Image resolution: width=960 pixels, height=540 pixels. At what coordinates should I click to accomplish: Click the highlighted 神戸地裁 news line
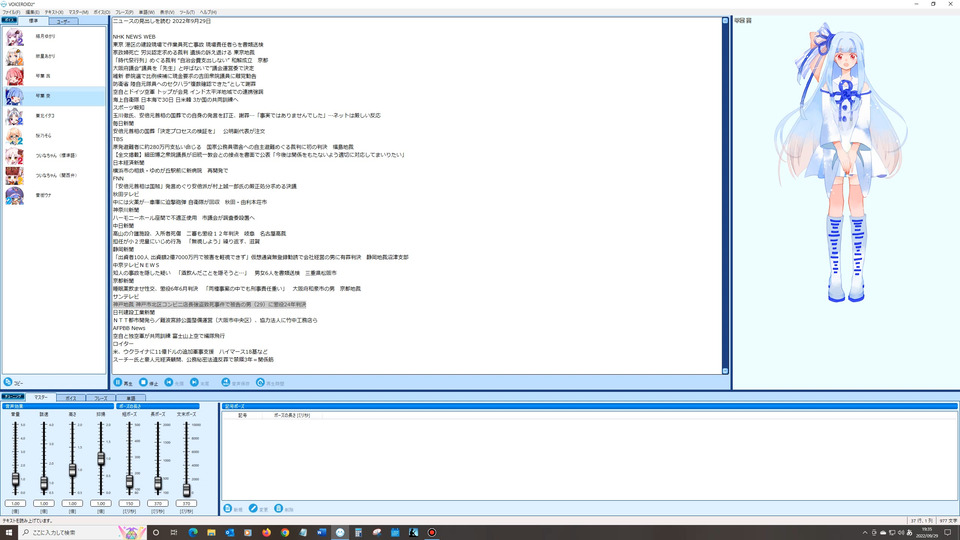coord(209,304)
